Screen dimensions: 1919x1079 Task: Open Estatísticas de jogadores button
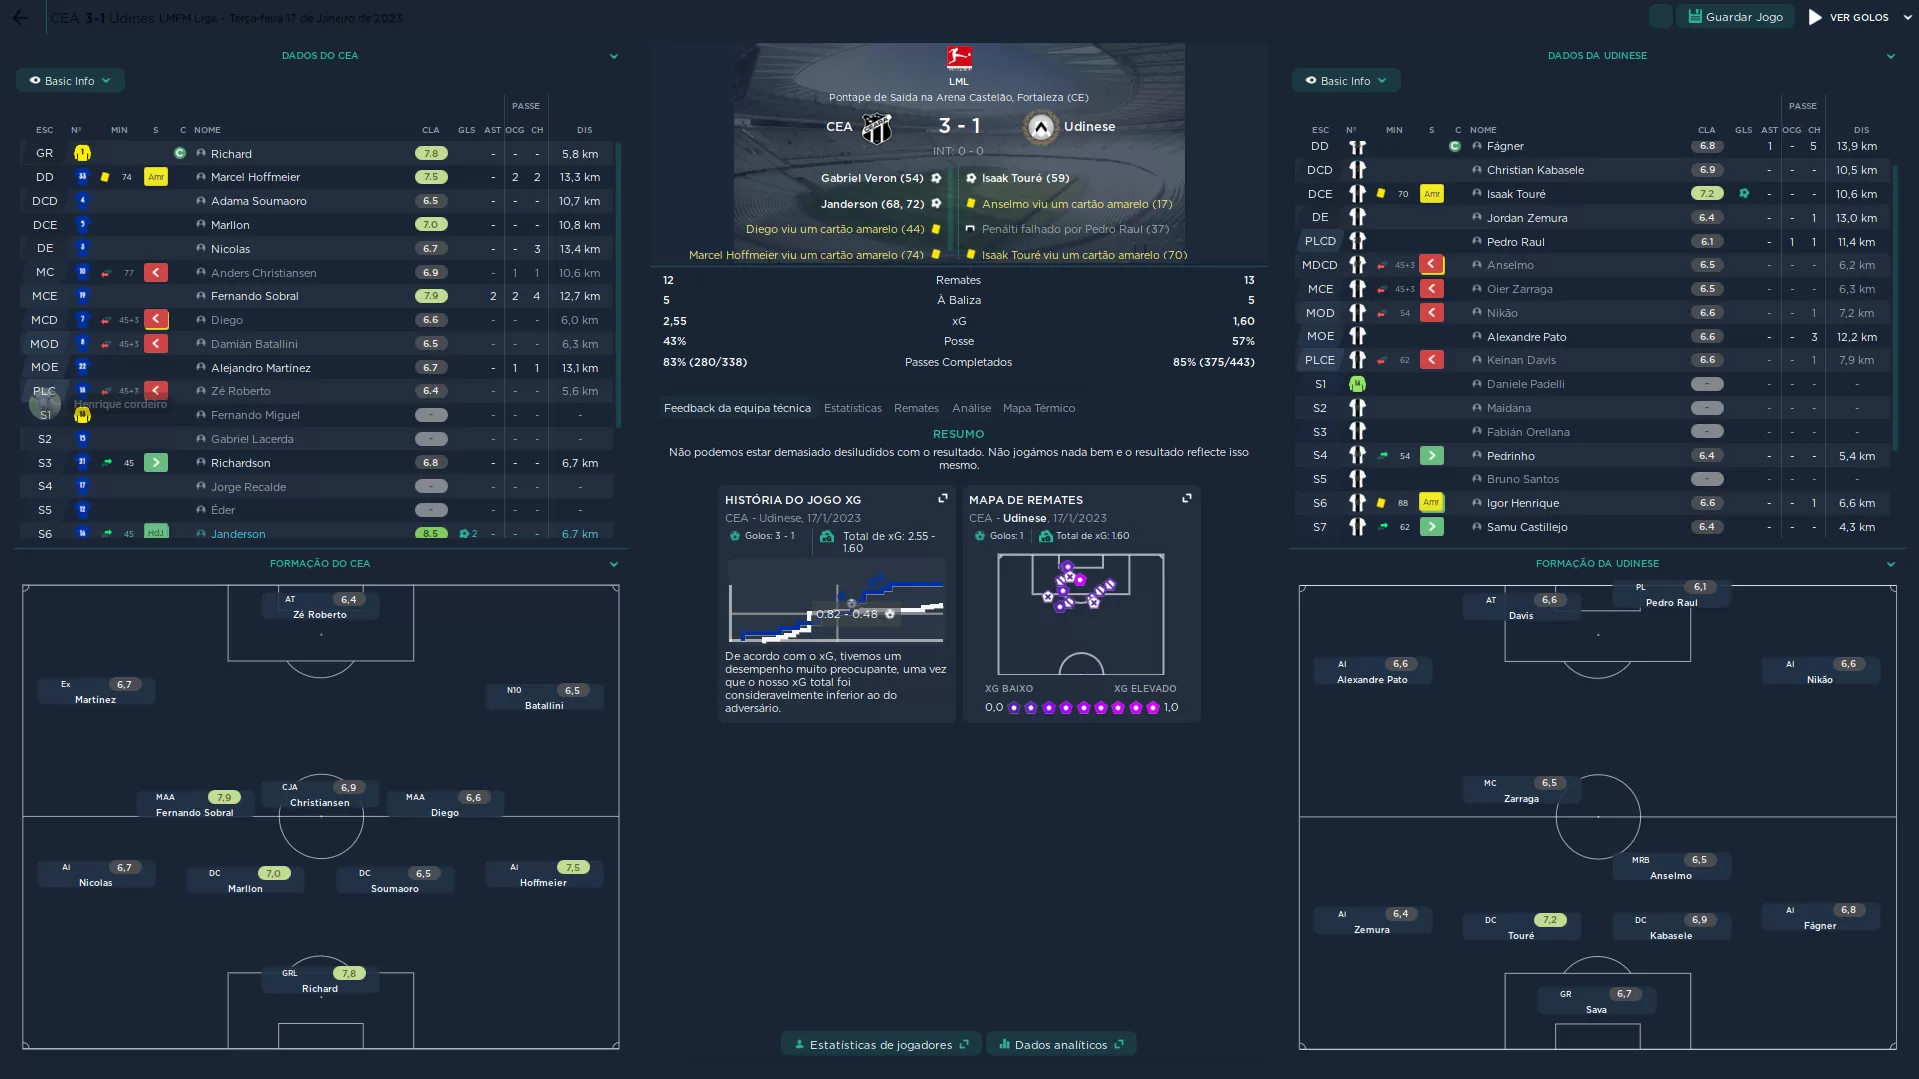coord(880,1045)
